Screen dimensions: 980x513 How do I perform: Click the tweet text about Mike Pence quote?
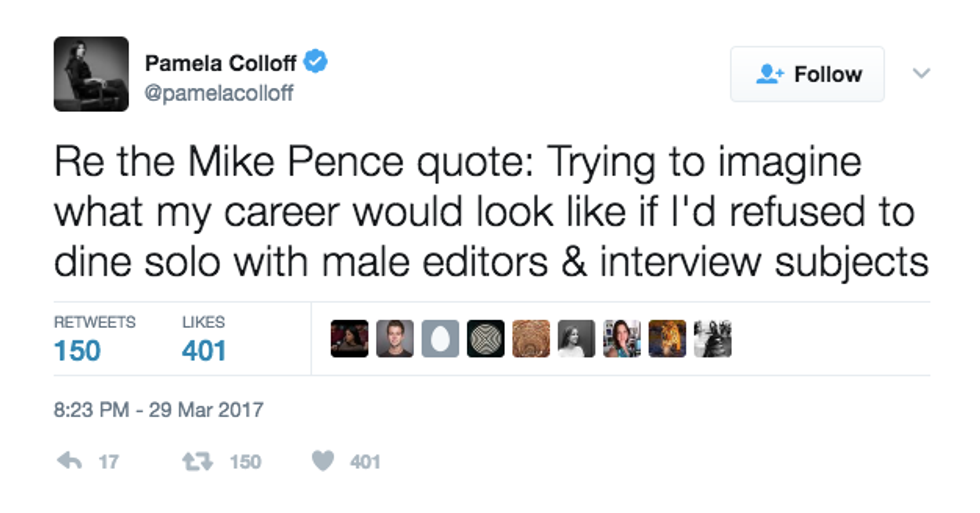[490, 213]
